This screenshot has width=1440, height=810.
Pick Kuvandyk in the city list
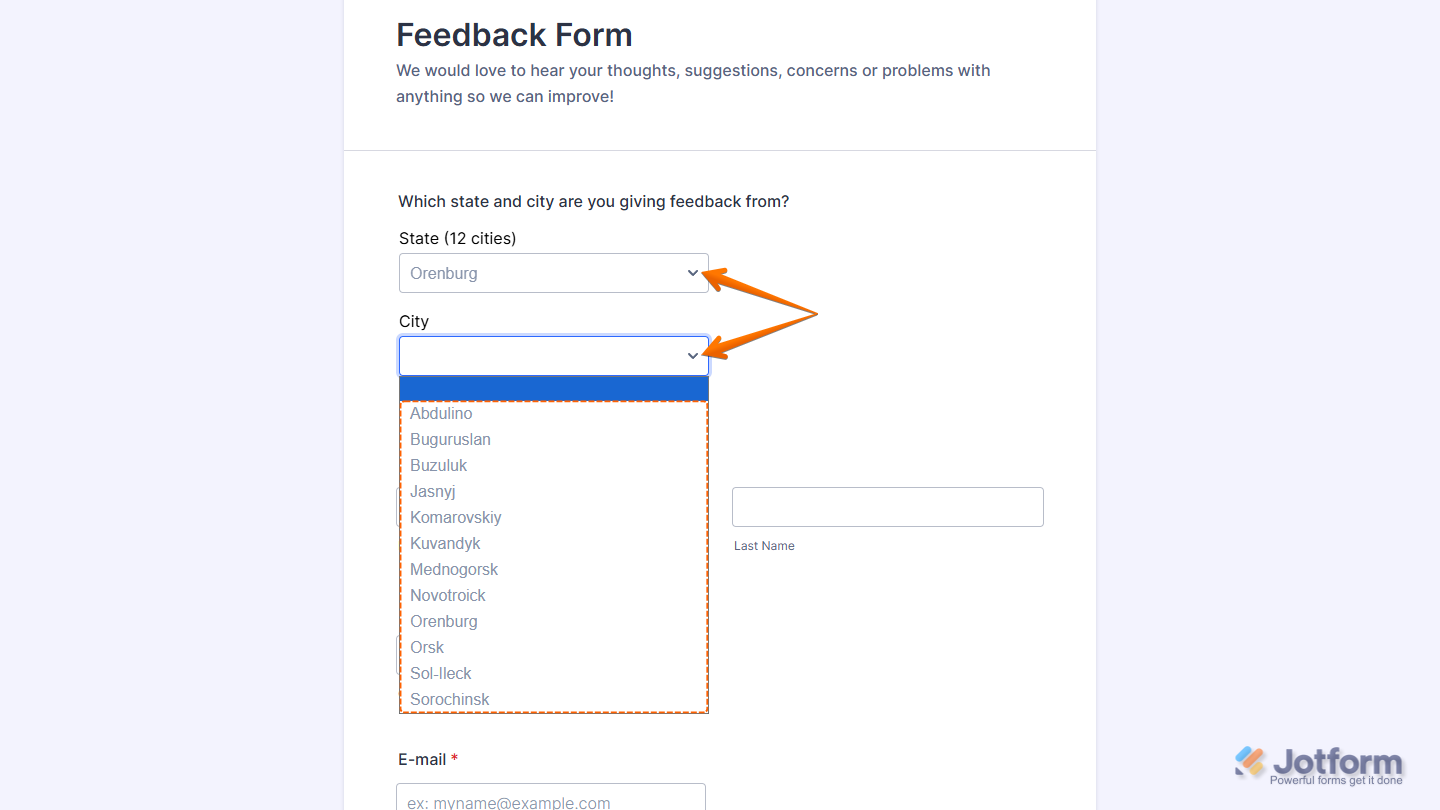[445, 543]
